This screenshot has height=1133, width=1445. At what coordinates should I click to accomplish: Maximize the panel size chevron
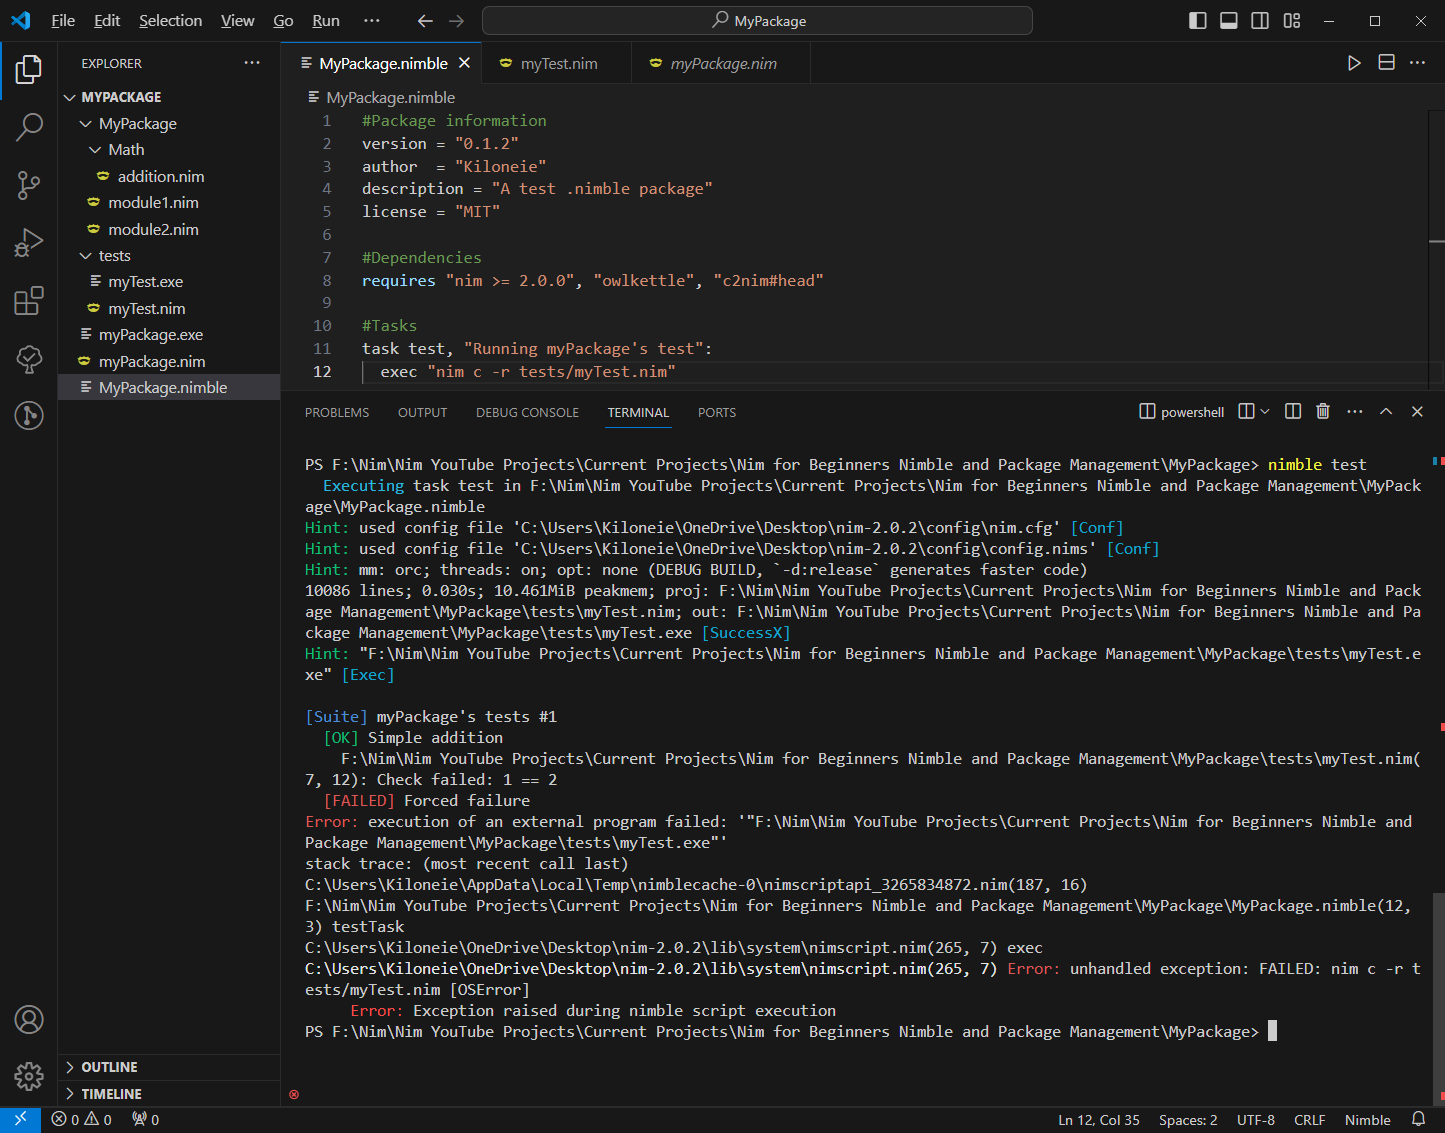(1386, 412)
